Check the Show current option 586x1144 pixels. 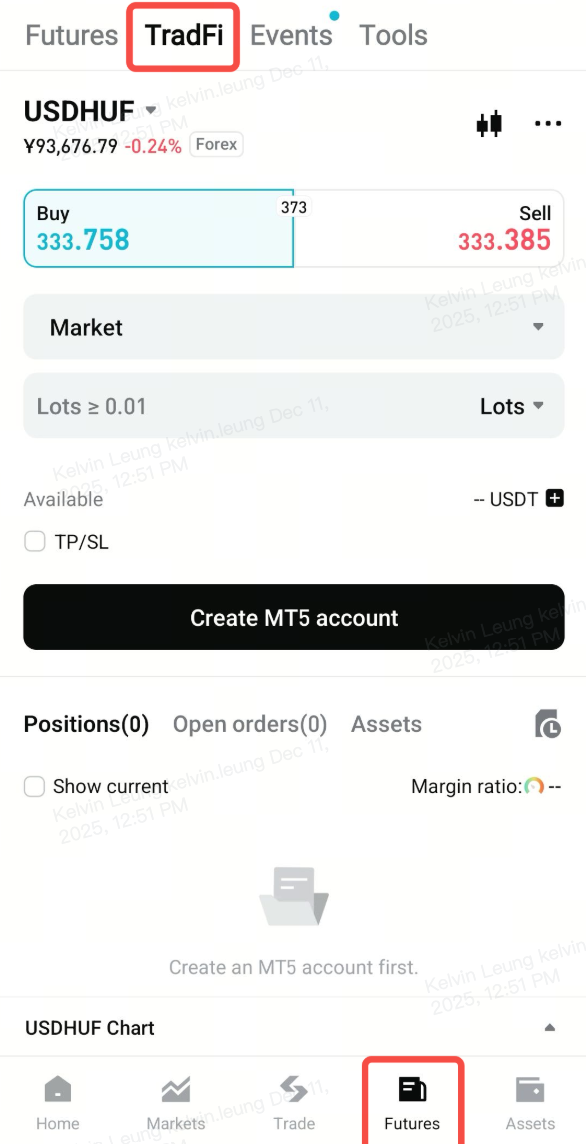click(35, 786)
